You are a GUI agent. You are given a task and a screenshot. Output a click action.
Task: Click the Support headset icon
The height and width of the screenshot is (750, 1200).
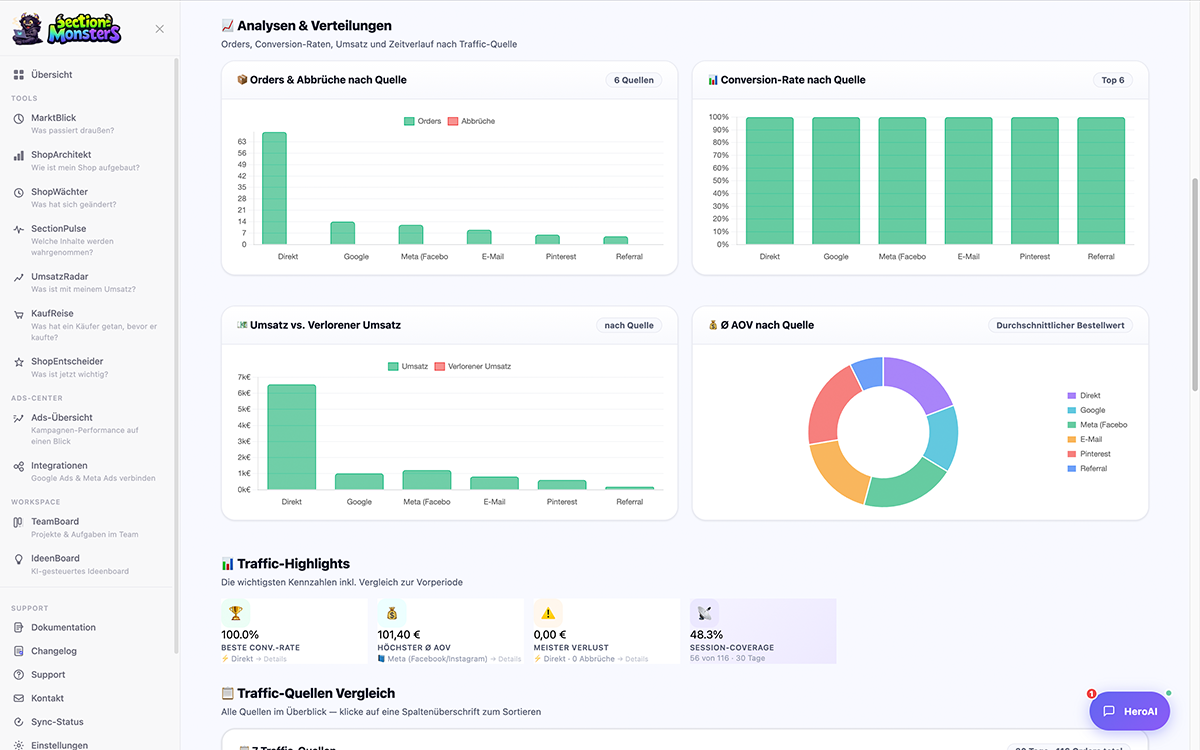pyautogui.click(x=19, y=675)
